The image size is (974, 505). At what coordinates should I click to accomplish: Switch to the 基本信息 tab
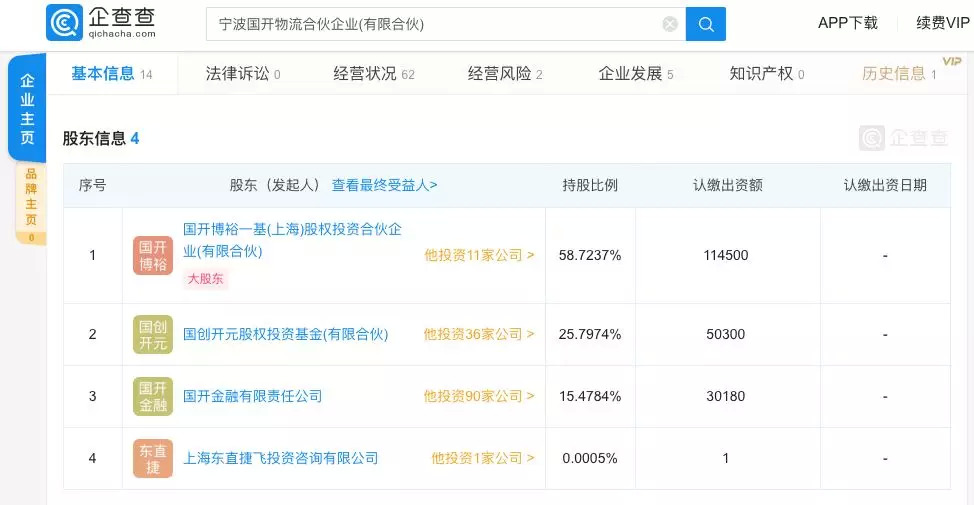point(112,74)
